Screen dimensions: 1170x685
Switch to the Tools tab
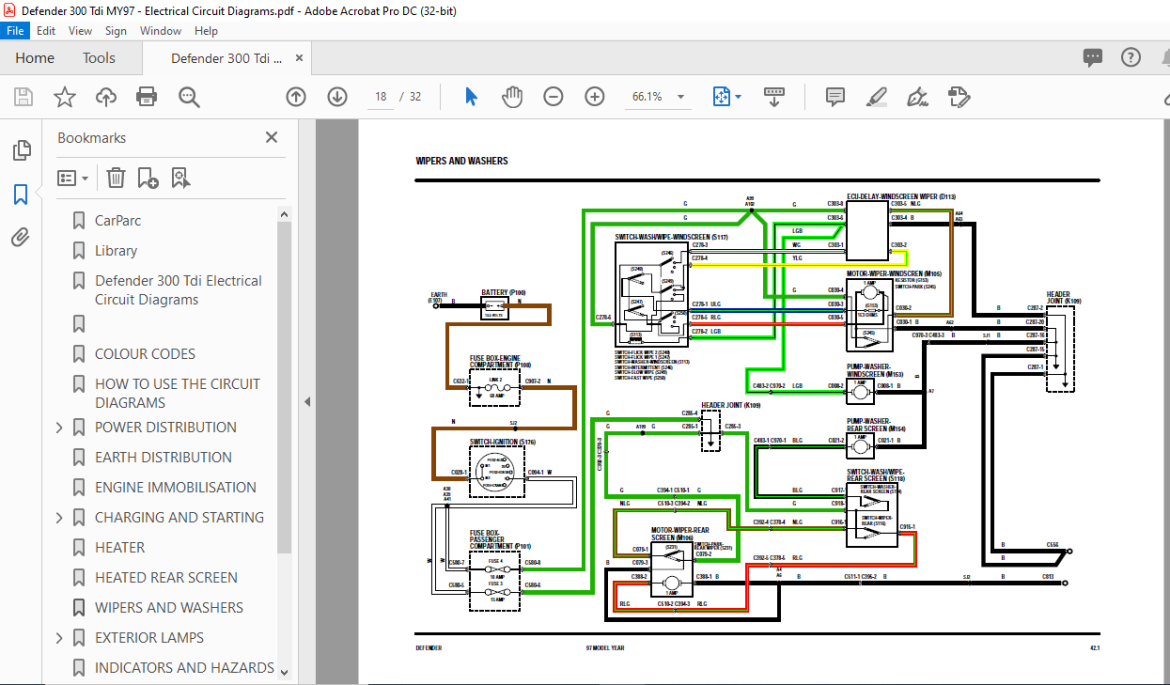(99, 57)
